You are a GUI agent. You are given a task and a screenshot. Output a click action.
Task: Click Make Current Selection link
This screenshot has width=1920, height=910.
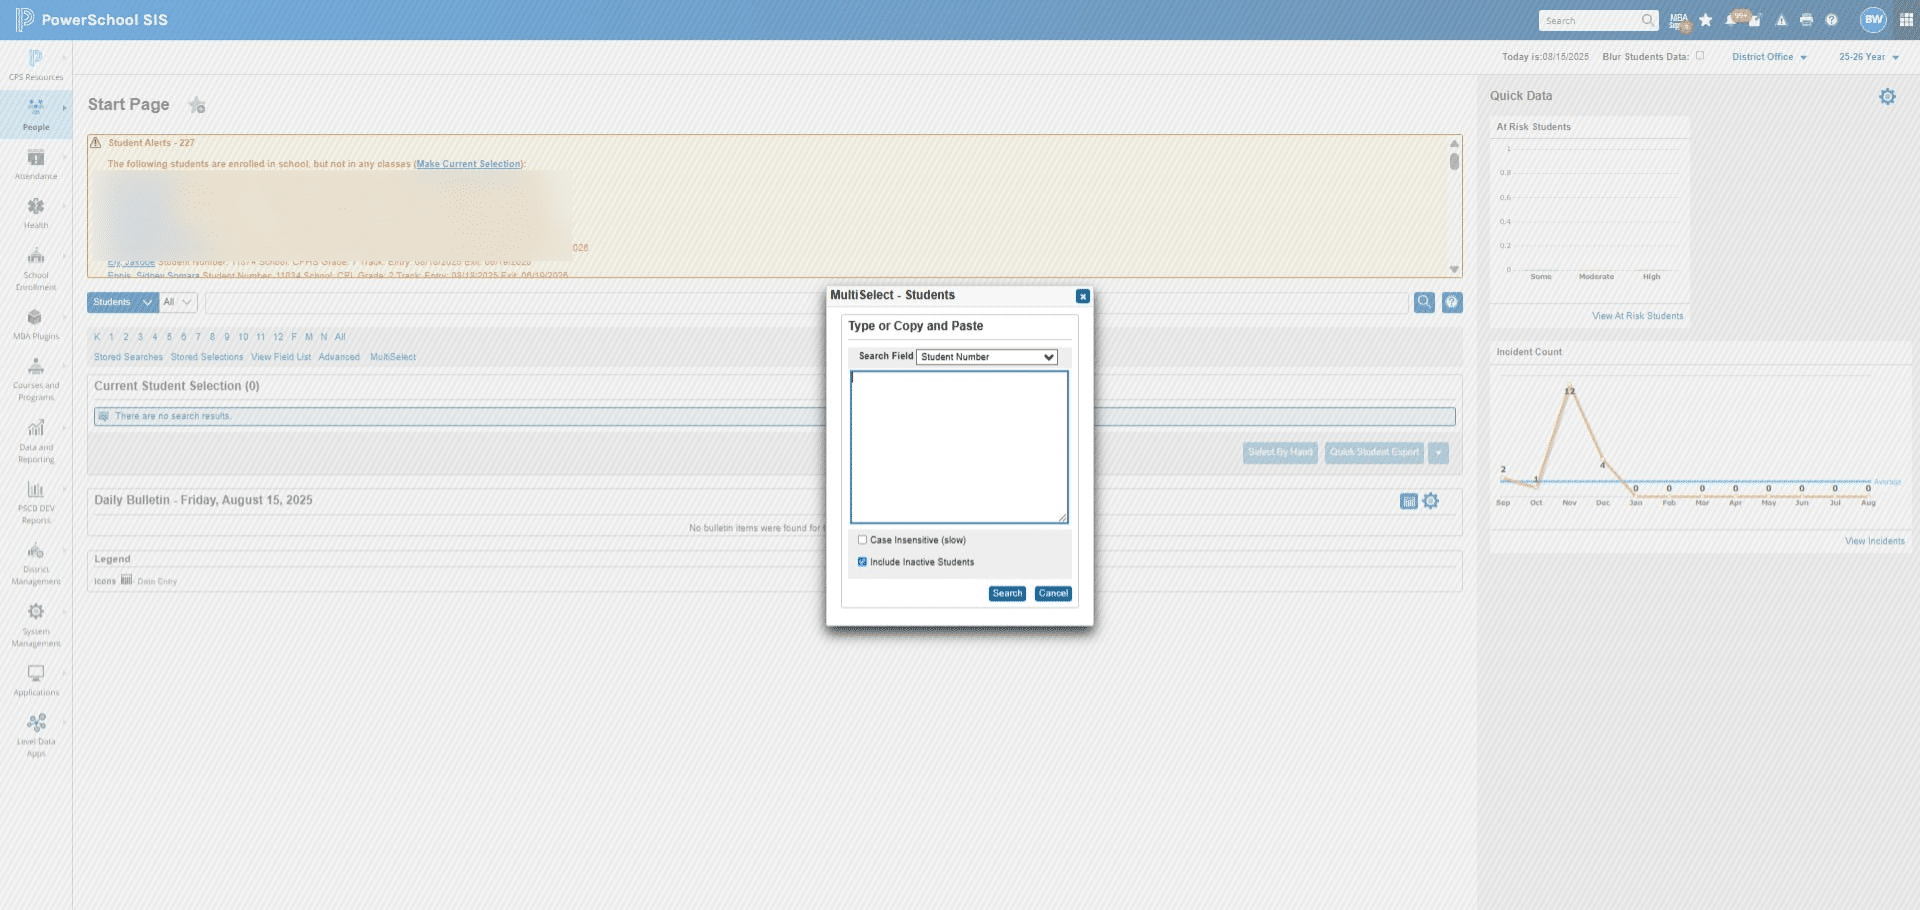coord(469,164)
